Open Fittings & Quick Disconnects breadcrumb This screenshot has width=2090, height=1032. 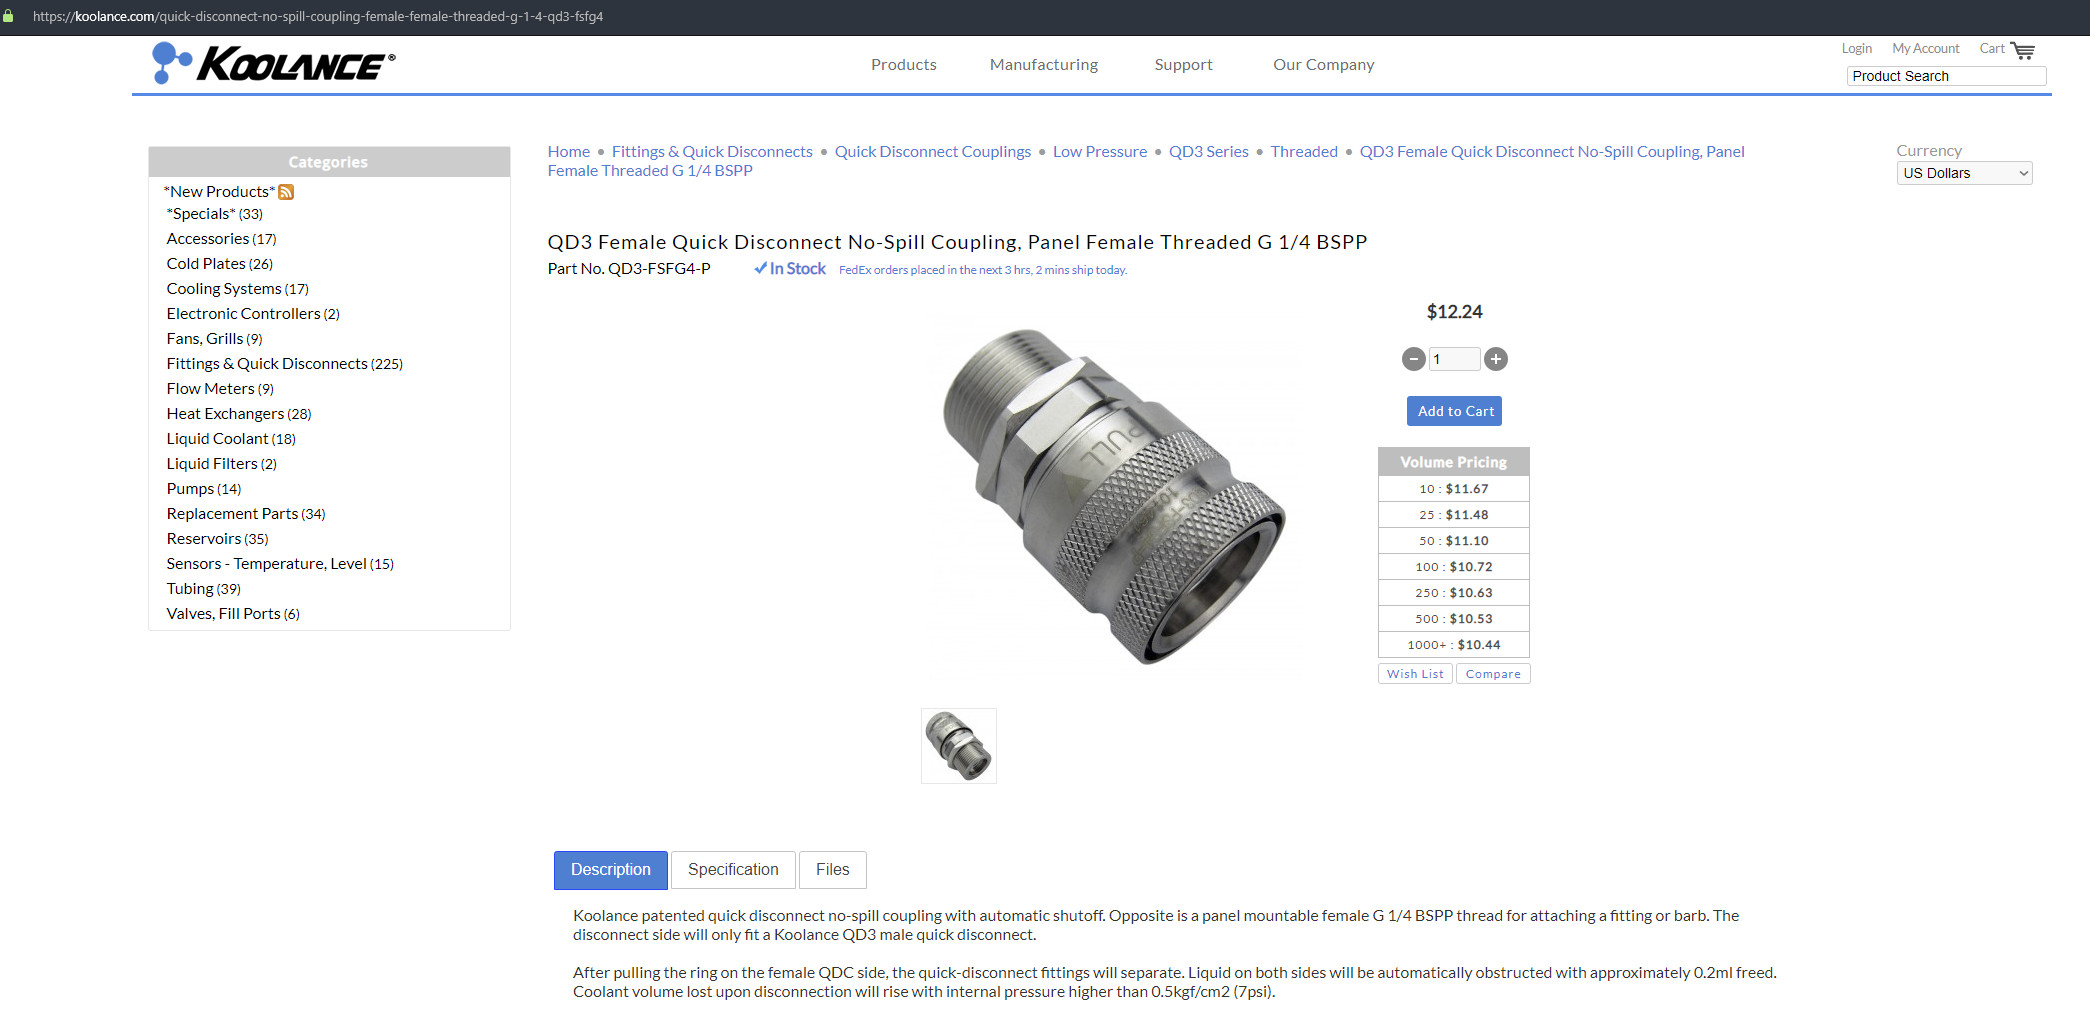[x=712, y=152]
